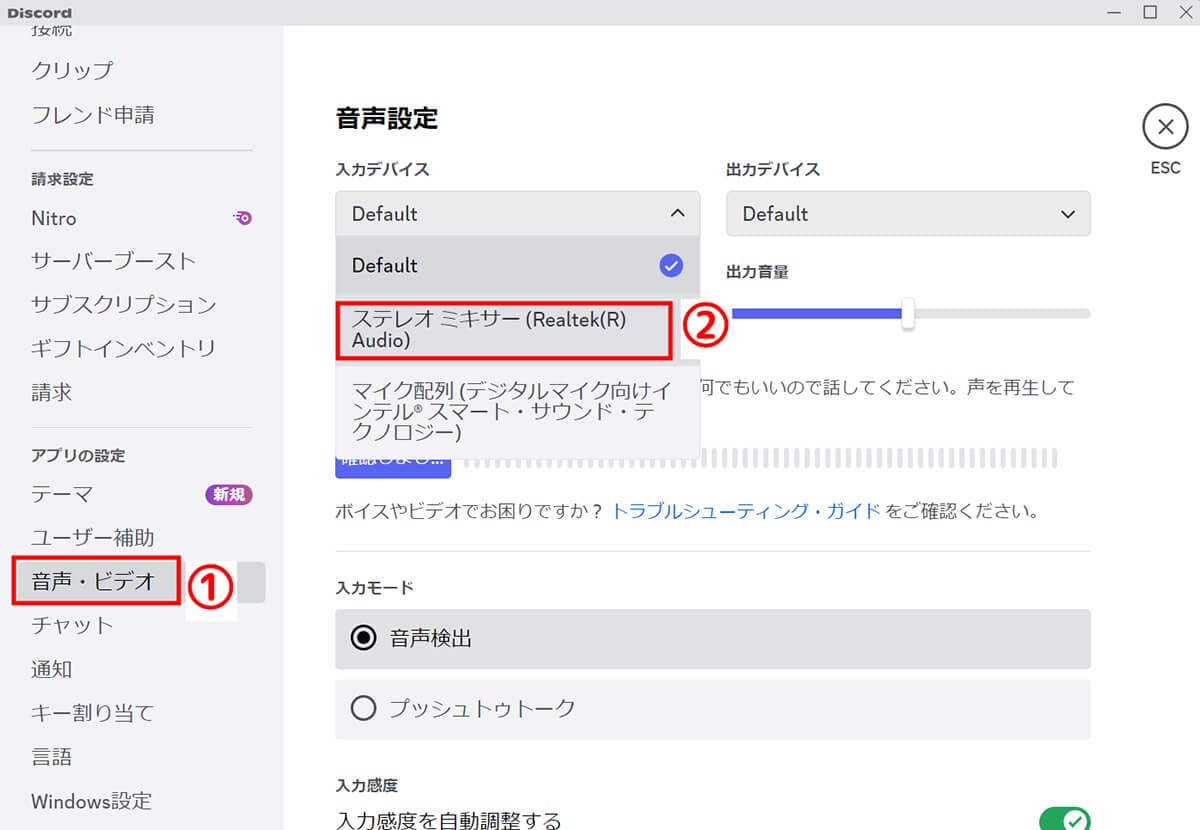Open ユーザー補助 settings
The height and width of the screenshot is (830, 1200).
[x=93, y=537]
